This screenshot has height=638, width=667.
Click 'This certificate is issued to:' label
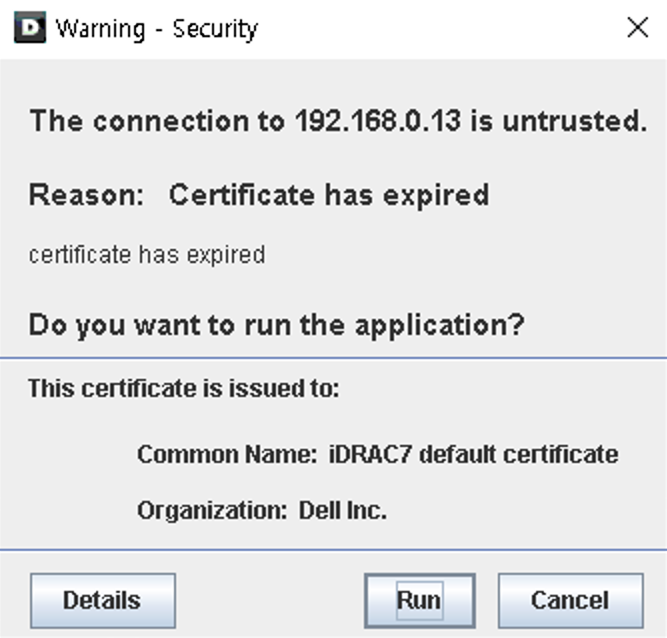[184, 388]
